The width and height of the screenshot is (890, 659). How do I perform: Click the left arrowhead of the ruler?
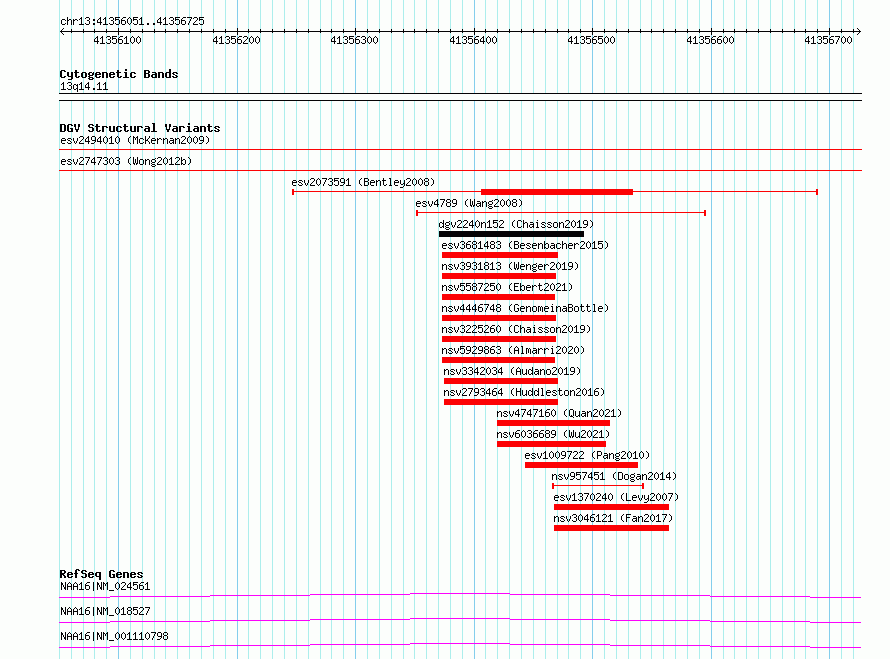coord(62,32)
